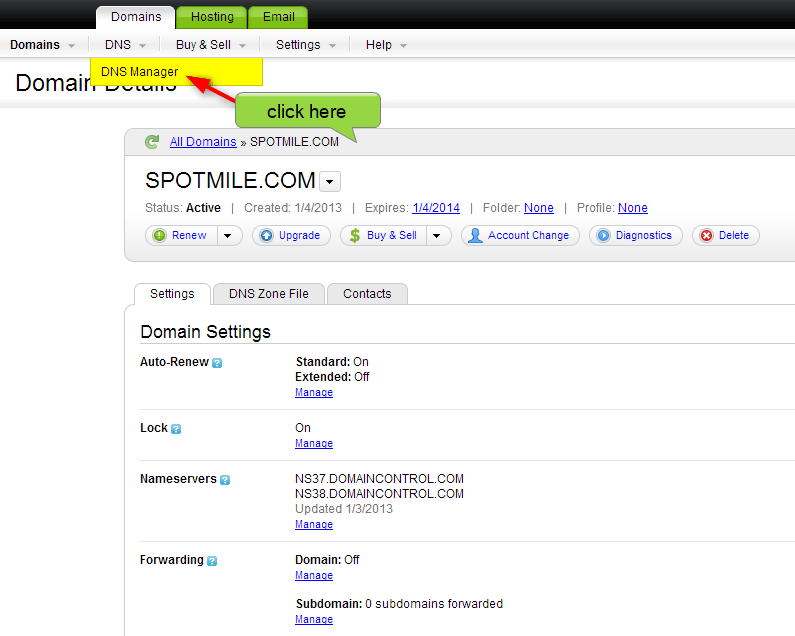Viewport: 795px width, 636px height.
Task: Open Lock help question icon
Action: 176,429
